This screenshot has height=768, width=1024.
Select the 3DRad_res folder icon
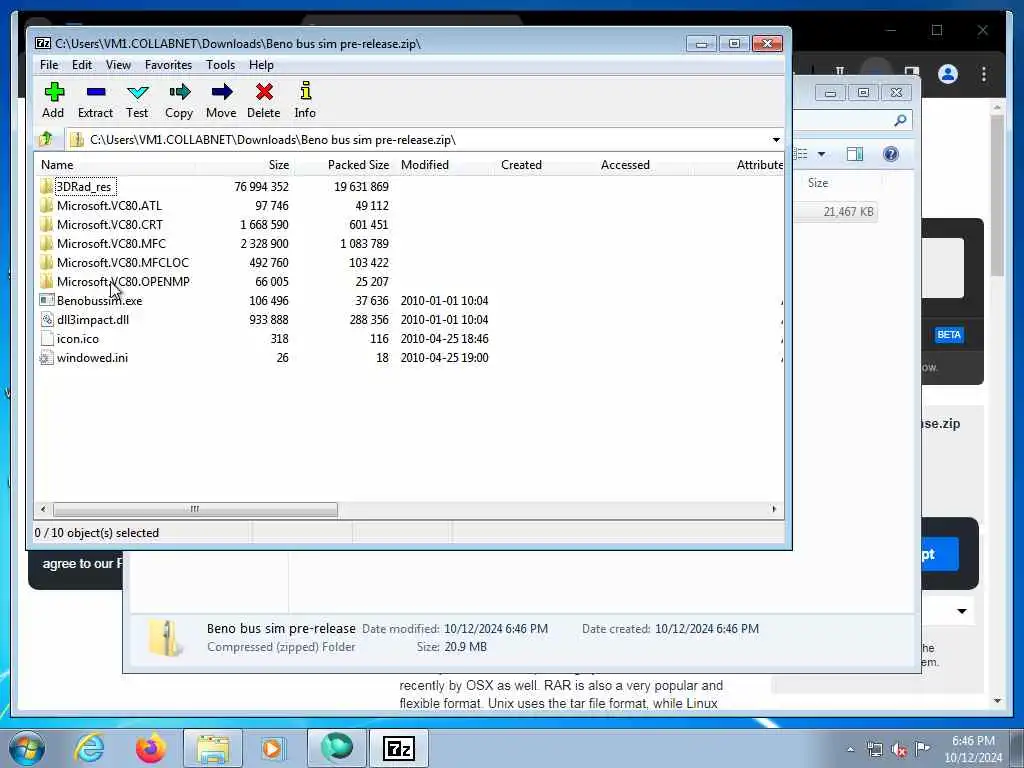pyautogui.click(x=46, y=187)
